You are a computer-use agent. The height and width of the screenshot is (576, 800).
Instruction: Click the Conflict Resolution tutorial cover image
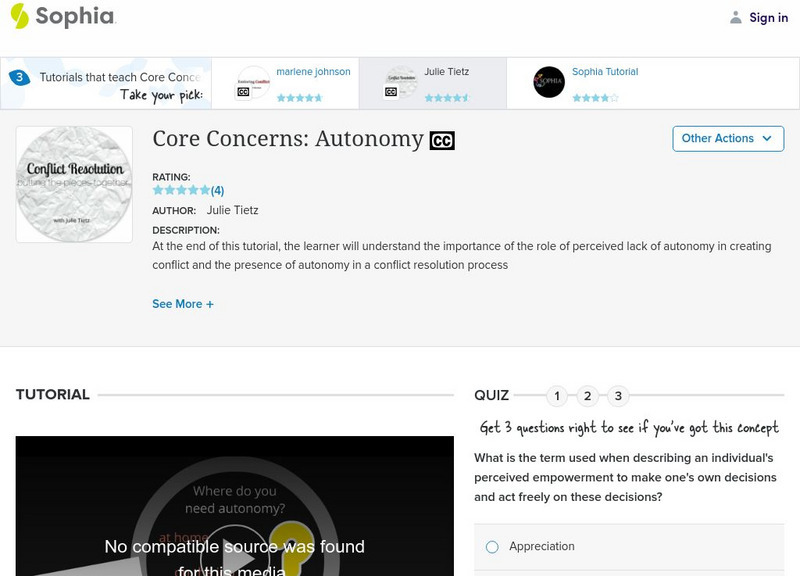click(x=74, y=184)
